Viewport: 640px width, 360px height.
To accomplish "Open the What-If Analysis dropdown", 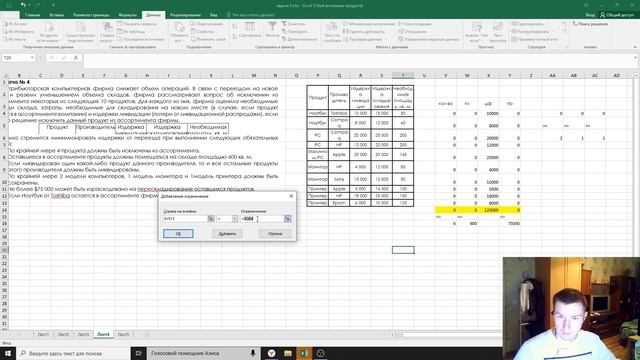I will (x=476, y=32).
